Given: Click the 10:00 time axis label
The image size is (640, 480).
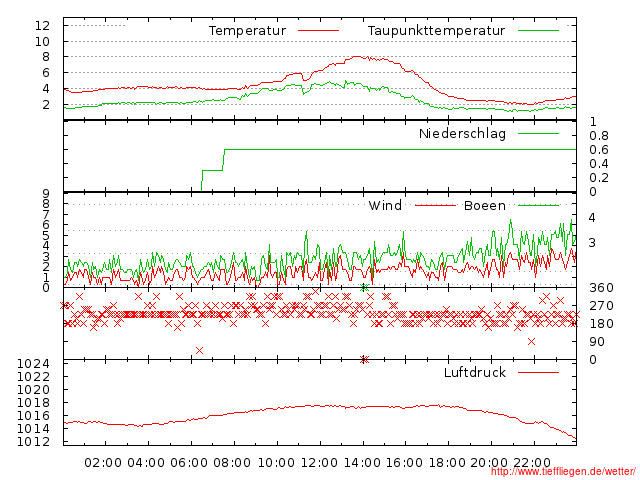Looking at the screenshot, I should [x=276, y=463].
